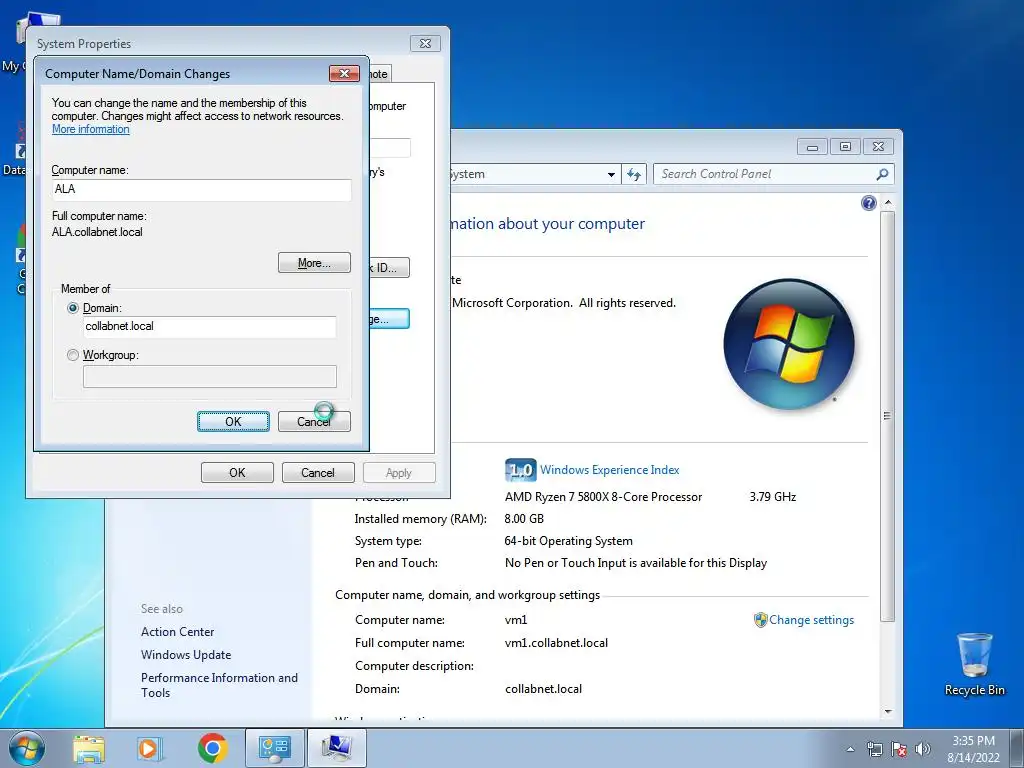Image resolution: width=1024 pixels, height=768 pixels.
Task: Click the ALA.collabnet.local full name text
Action: 97,232
